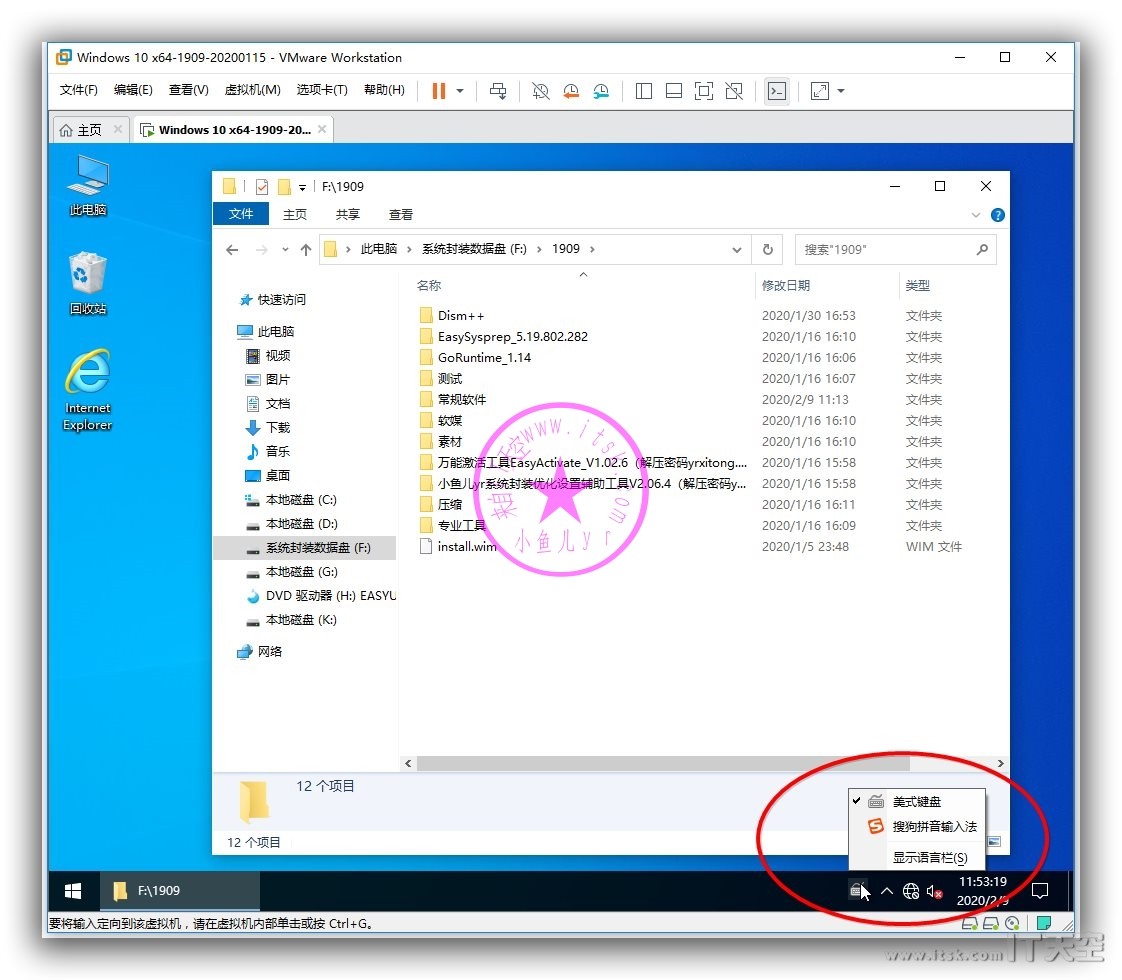
Task: Enter VMware full screen mode
Action: (x=703, y=91)
